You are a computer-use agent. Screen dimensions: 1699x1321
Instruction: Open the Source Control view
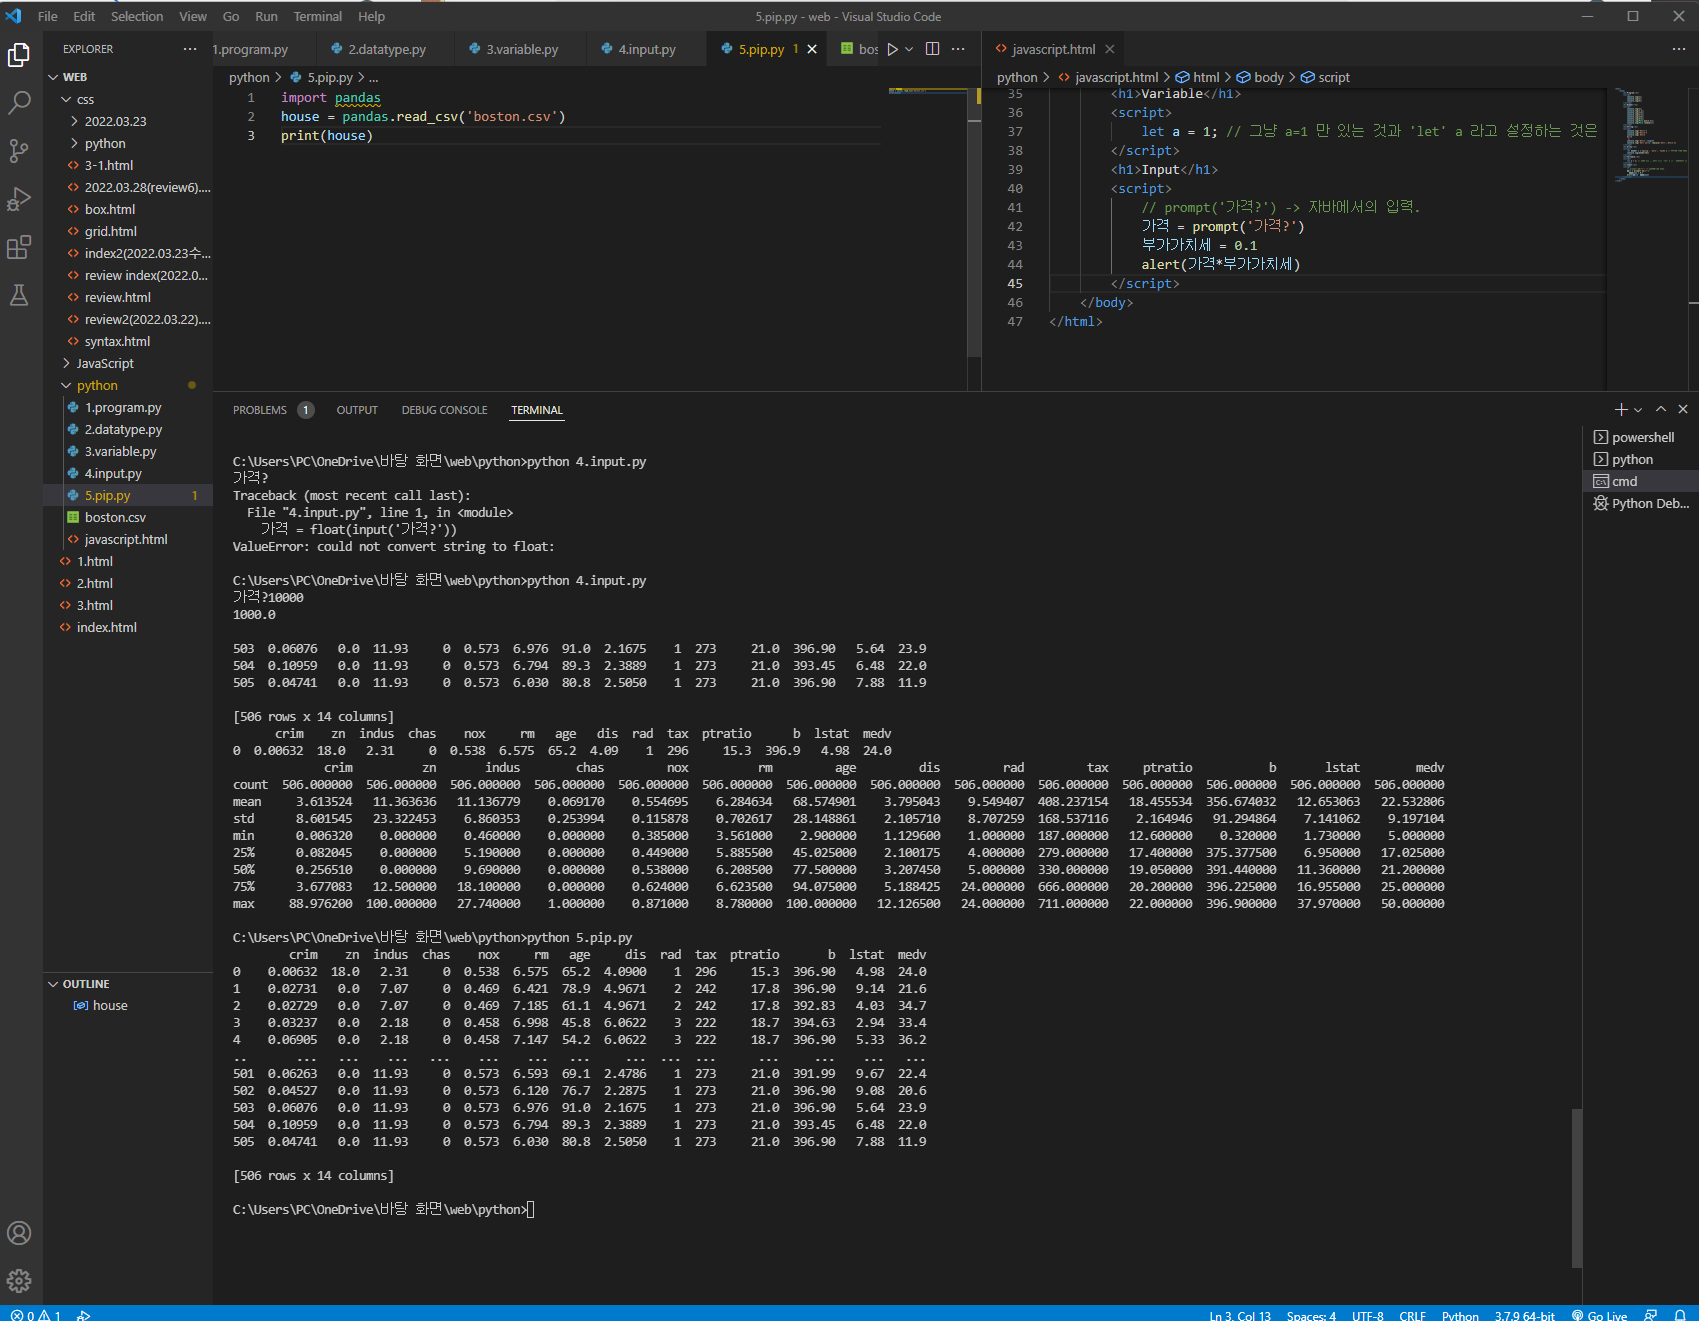[x=19, y=150]
